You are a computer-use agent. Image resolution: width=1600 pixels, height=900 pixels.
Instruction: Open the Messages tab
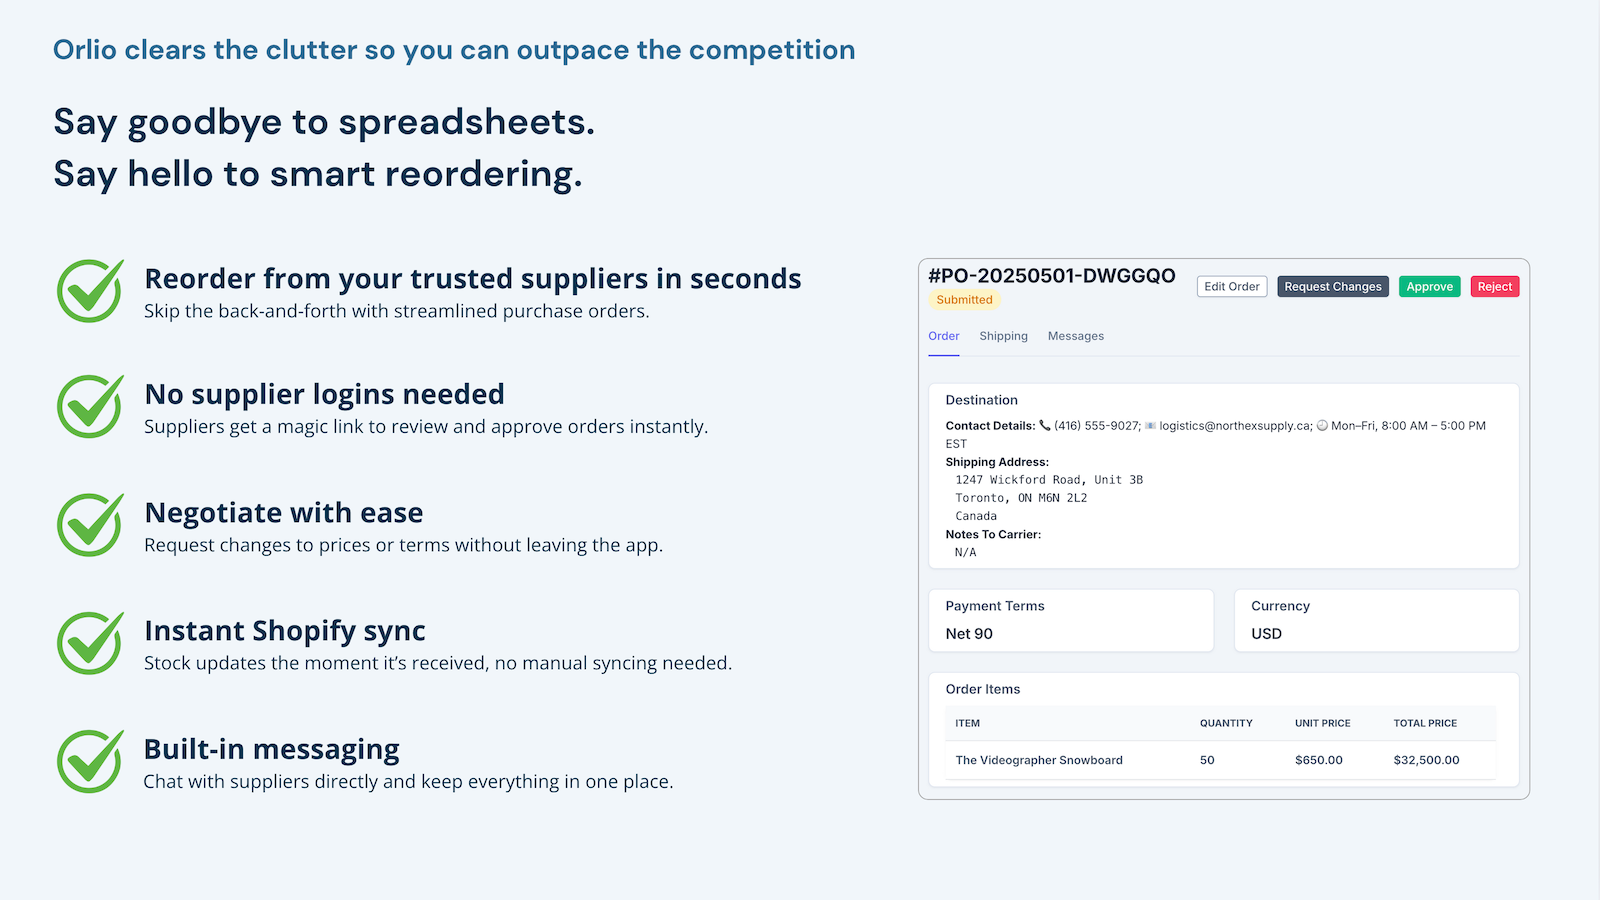(x=1076, y=336)
